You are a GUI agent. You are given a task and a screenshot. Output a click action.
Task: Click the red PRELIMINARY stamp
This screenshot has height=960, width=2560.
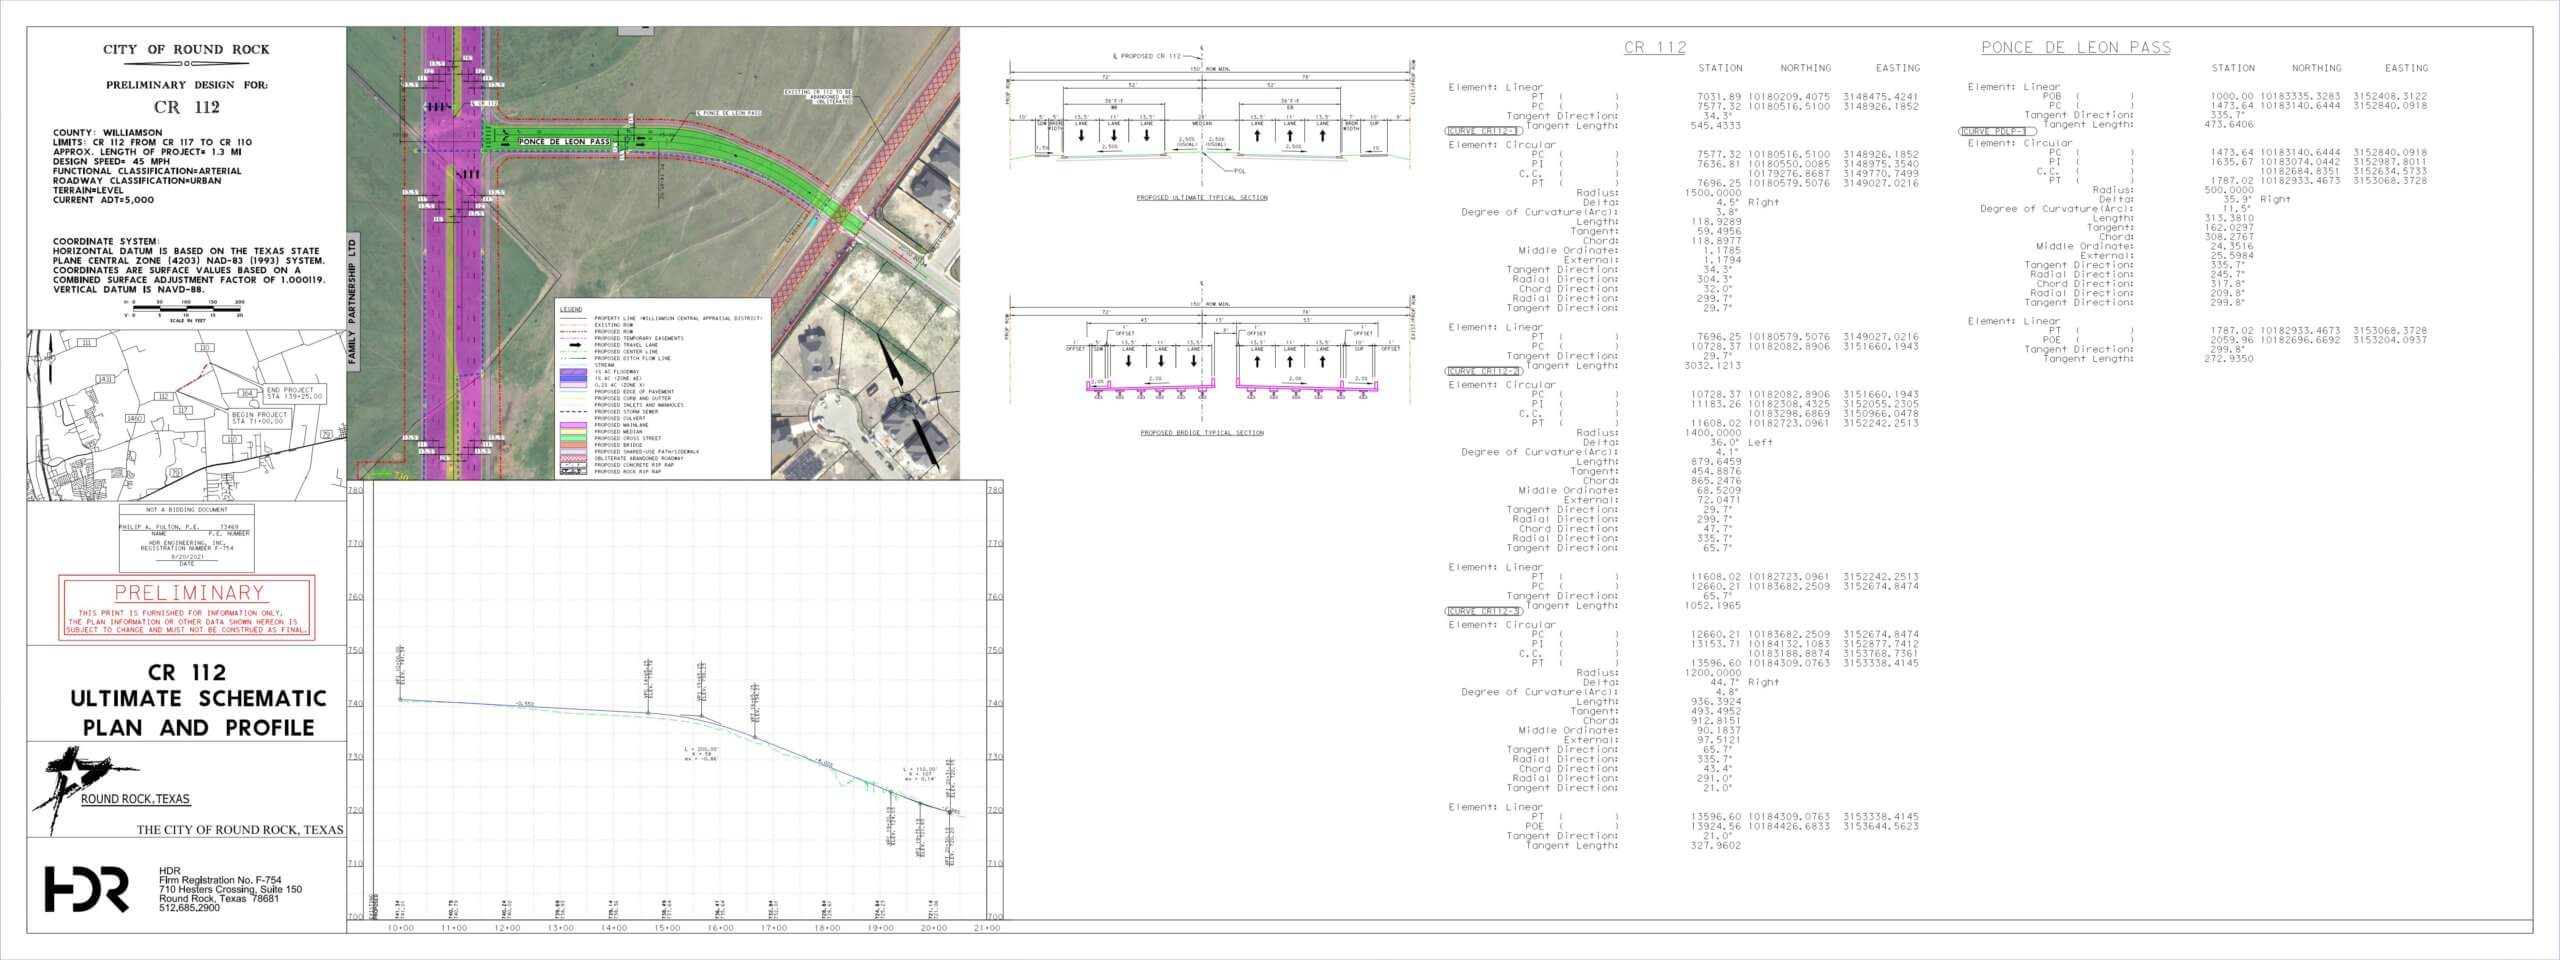tap(186, 607)
